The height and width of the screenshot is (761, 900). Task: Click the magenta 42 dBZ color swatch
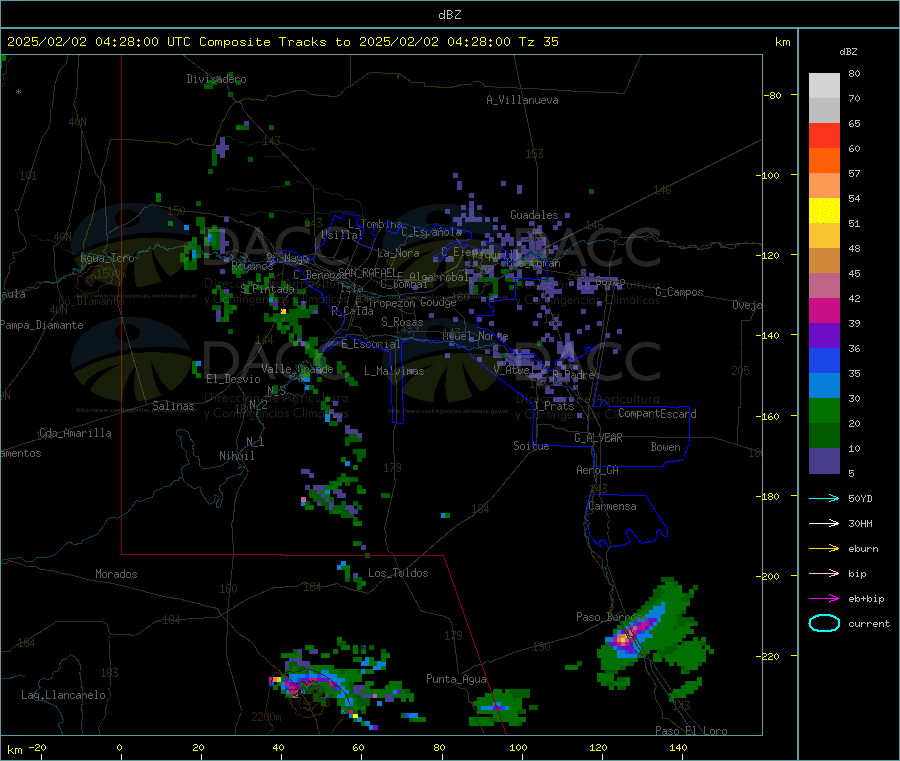point(824,310)
